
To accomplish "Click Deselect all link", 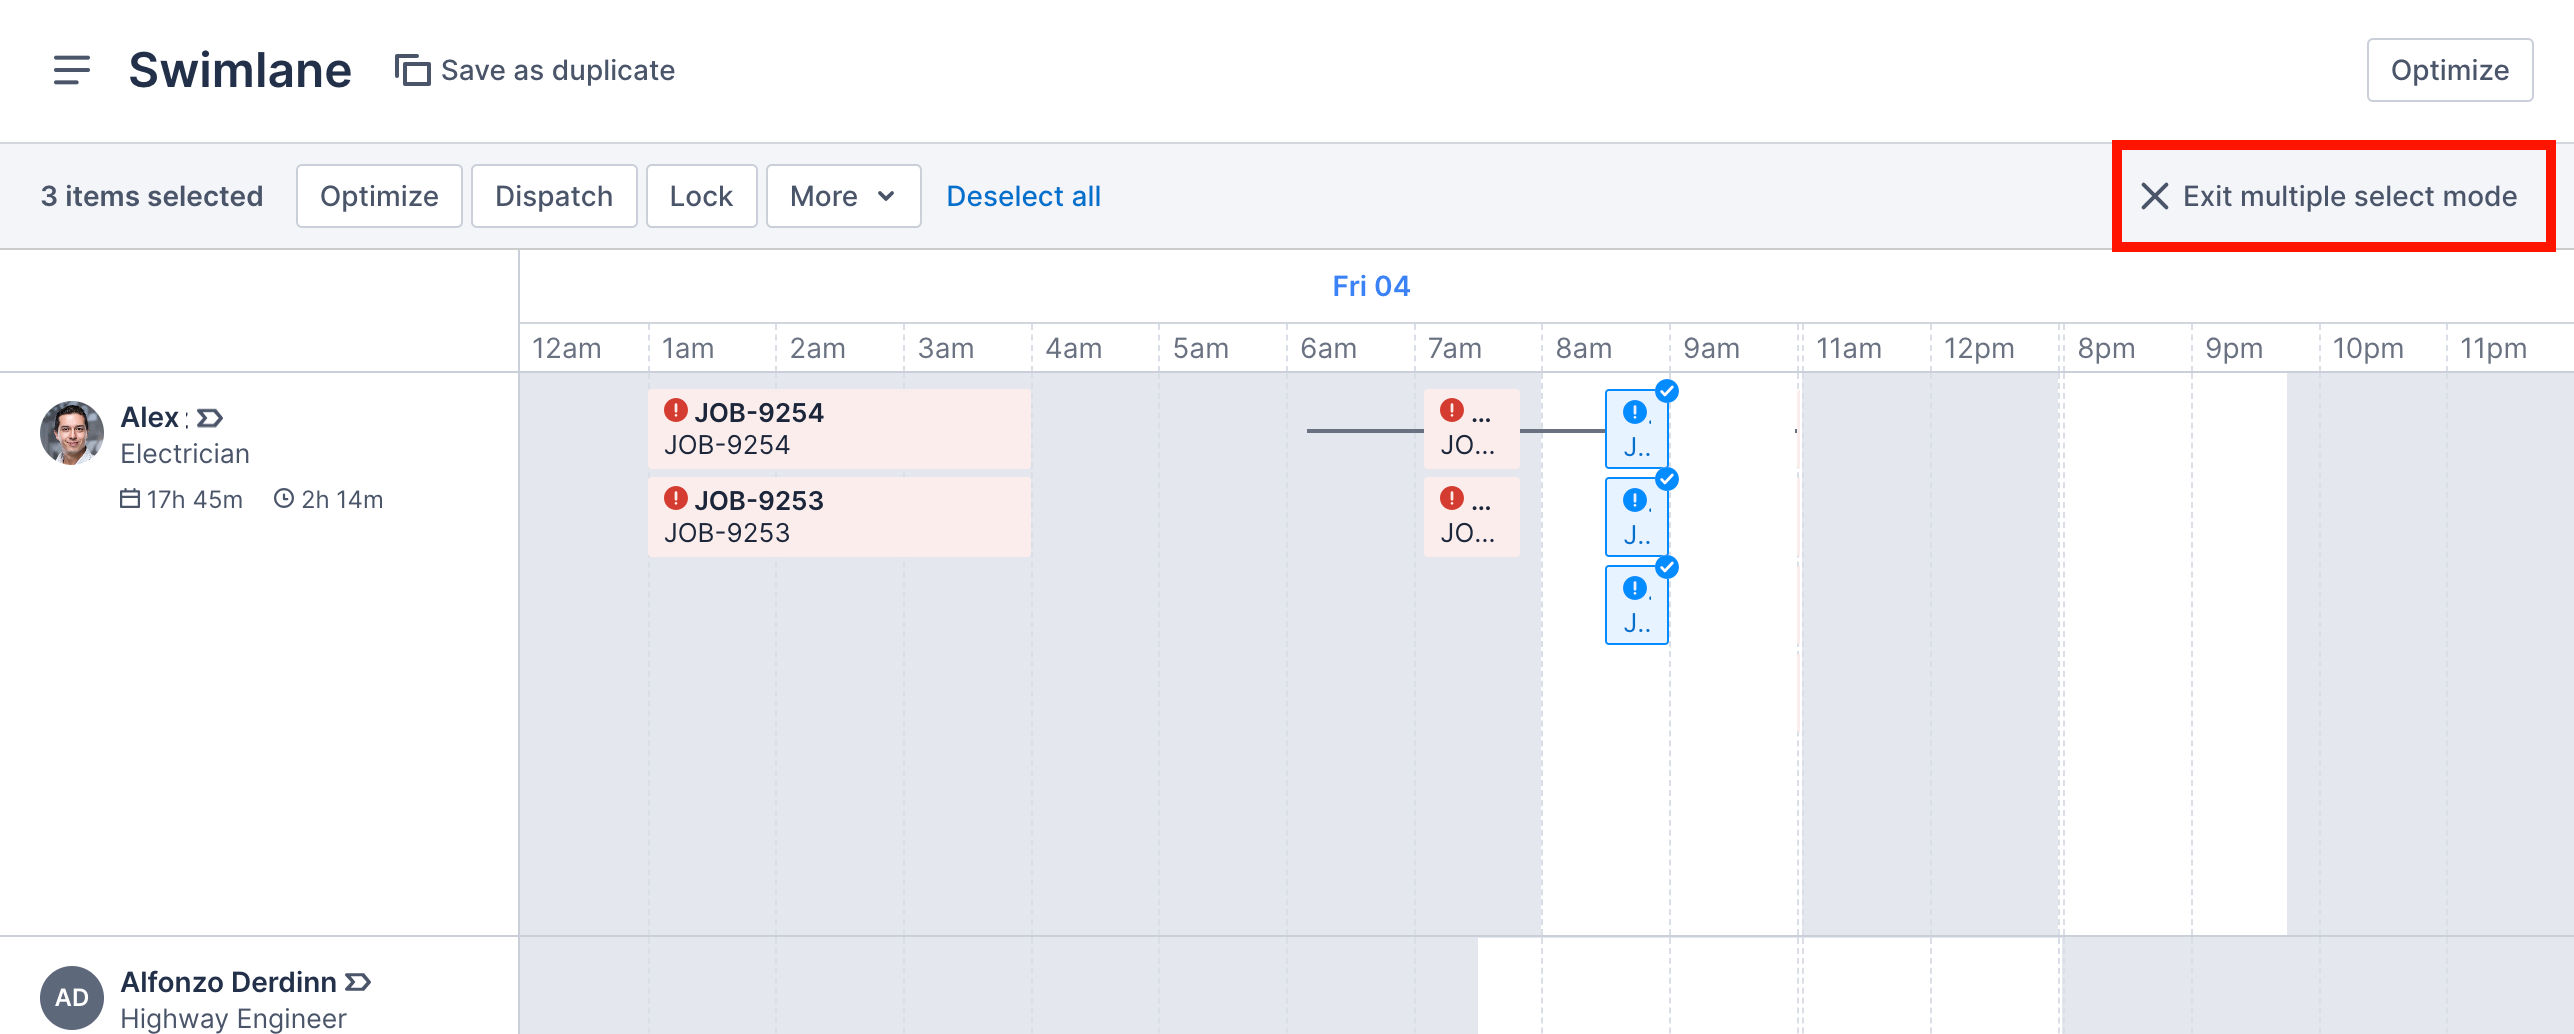I will [x=1023, y=196].
